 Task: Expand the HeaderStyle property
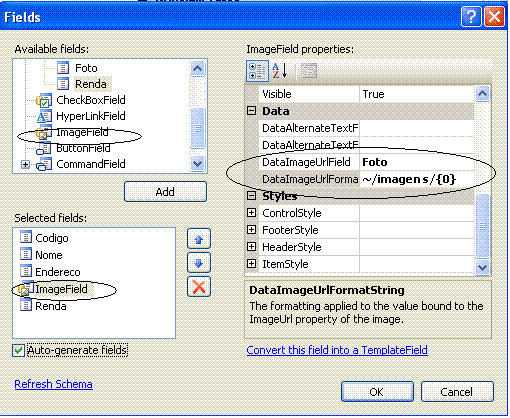pyautogui.click(x=252, y=247)
